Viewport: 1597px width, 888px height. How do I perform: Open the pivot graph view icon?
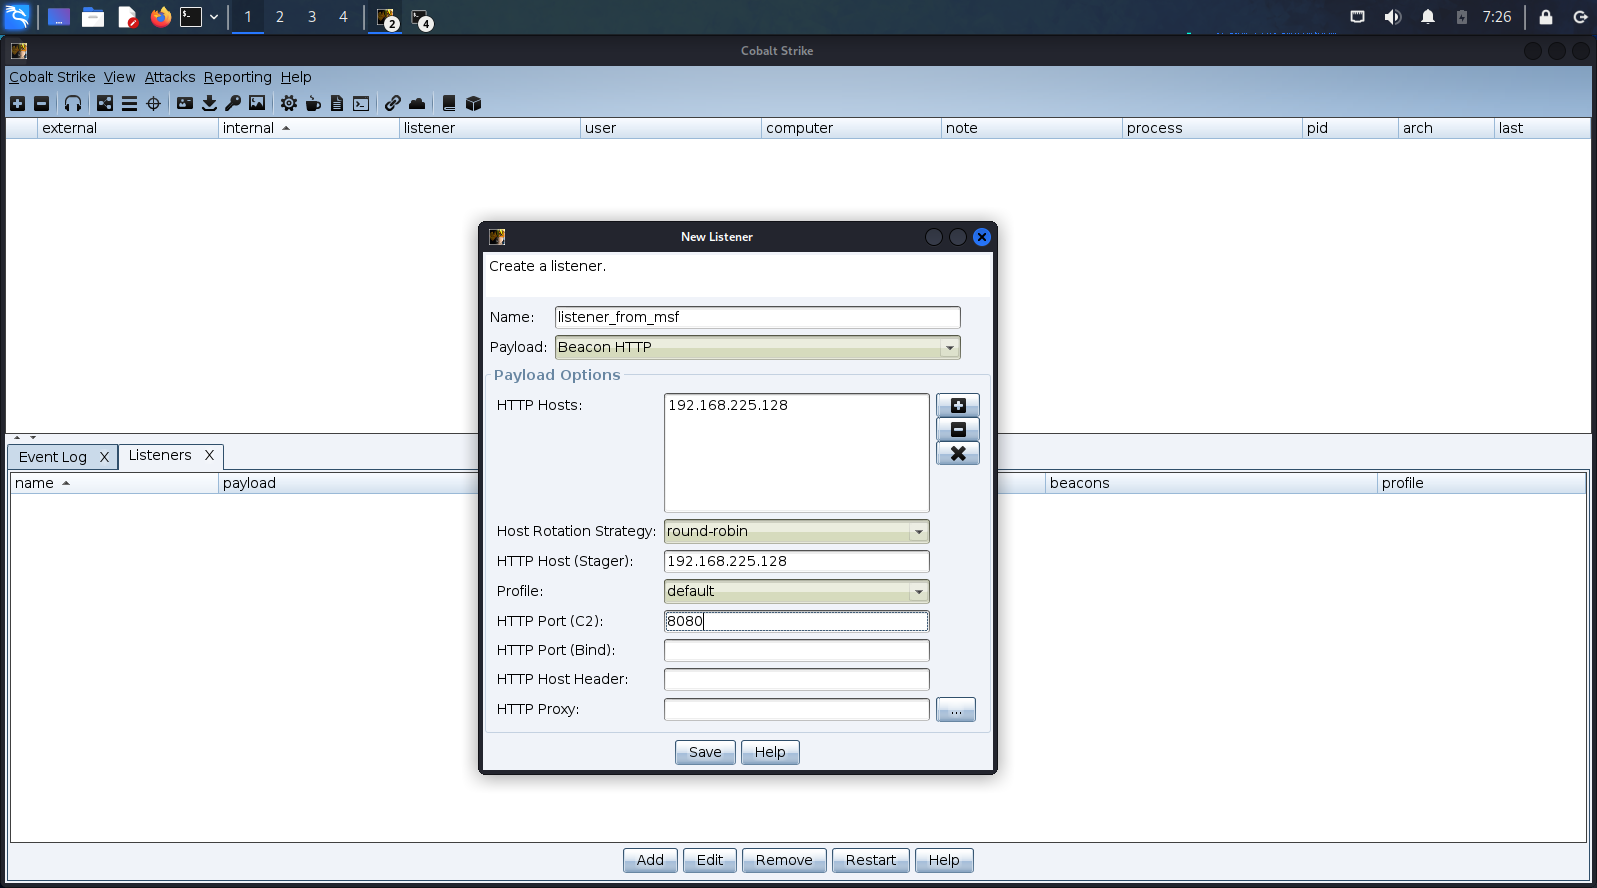pos(105,103)
